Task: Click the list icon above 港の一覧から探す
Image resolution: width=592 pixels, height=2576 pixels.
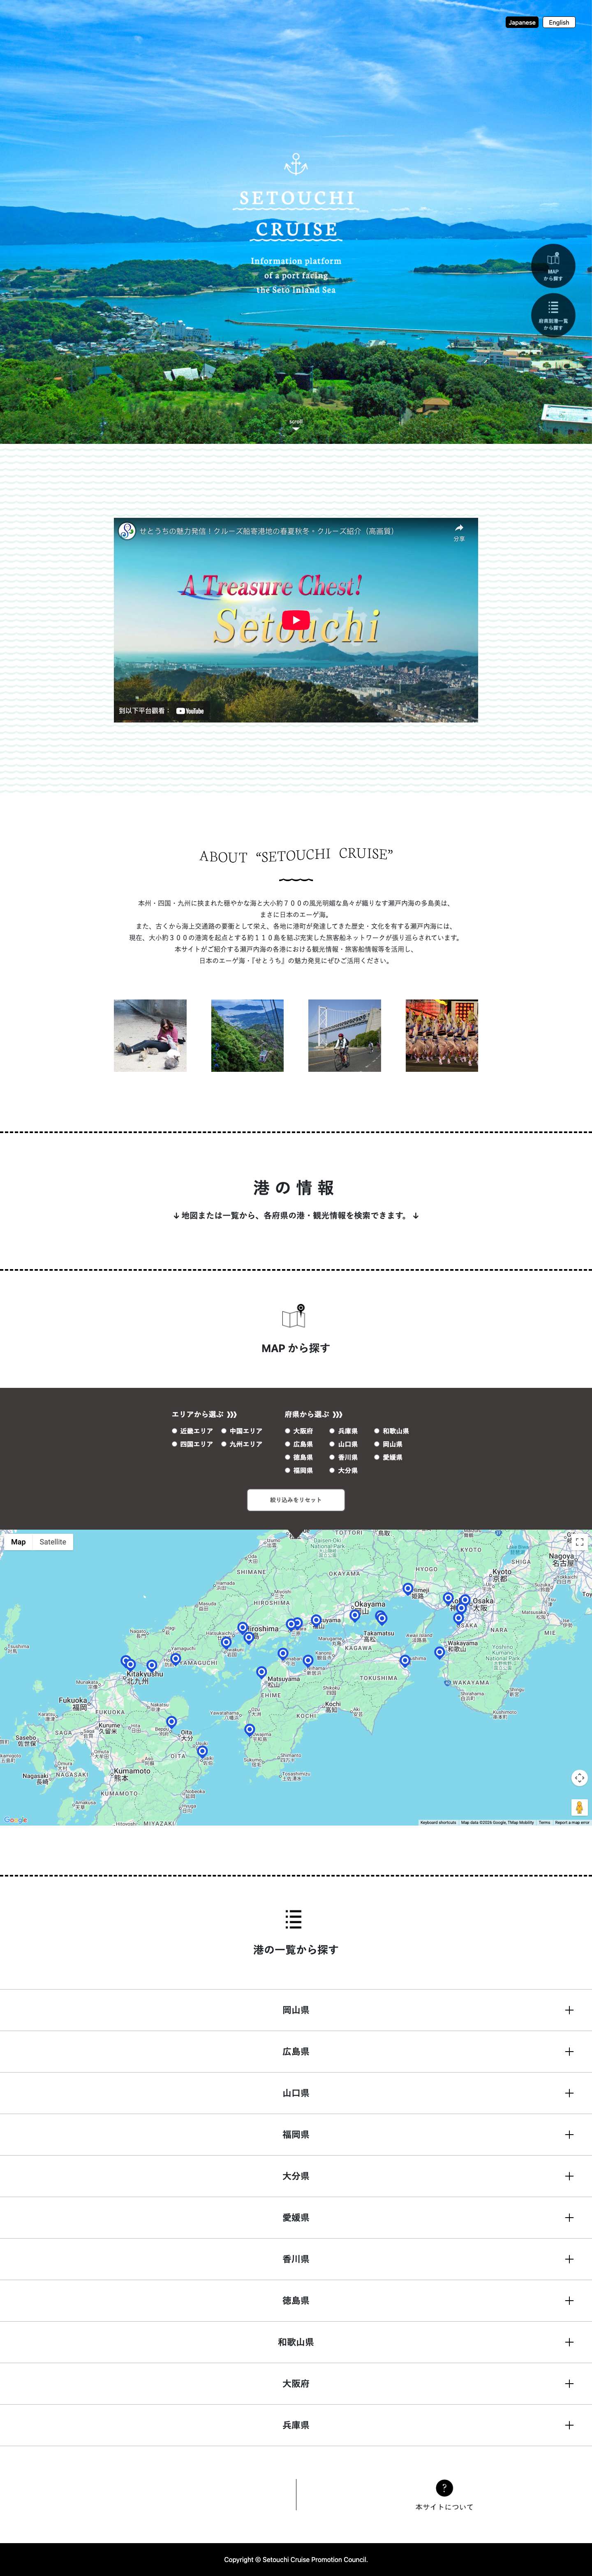Action: click(293, 1919)
